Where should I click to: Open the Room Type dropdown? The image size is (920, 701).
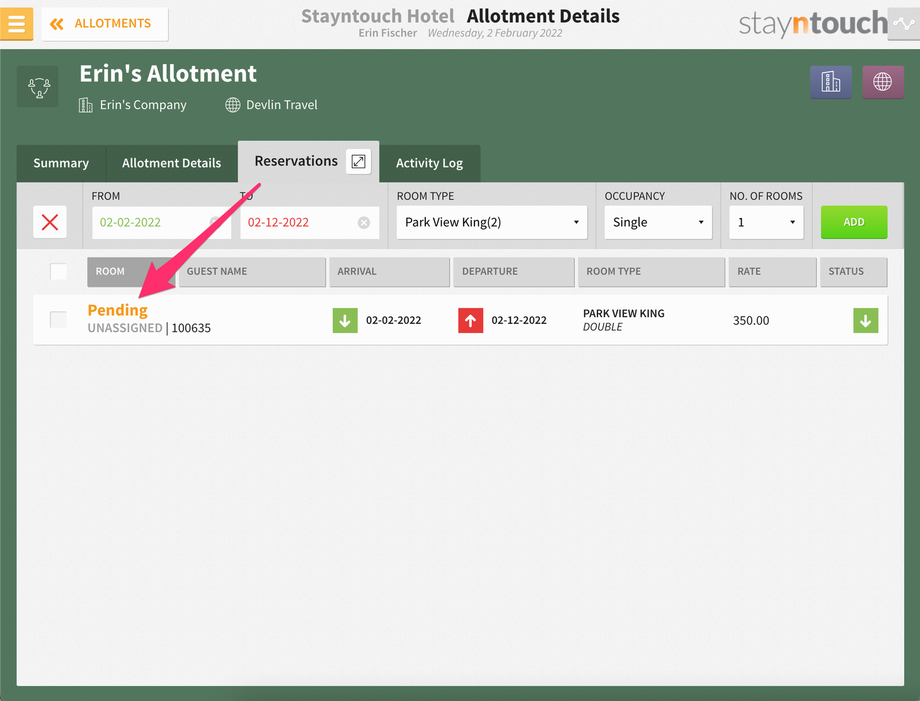492,222
